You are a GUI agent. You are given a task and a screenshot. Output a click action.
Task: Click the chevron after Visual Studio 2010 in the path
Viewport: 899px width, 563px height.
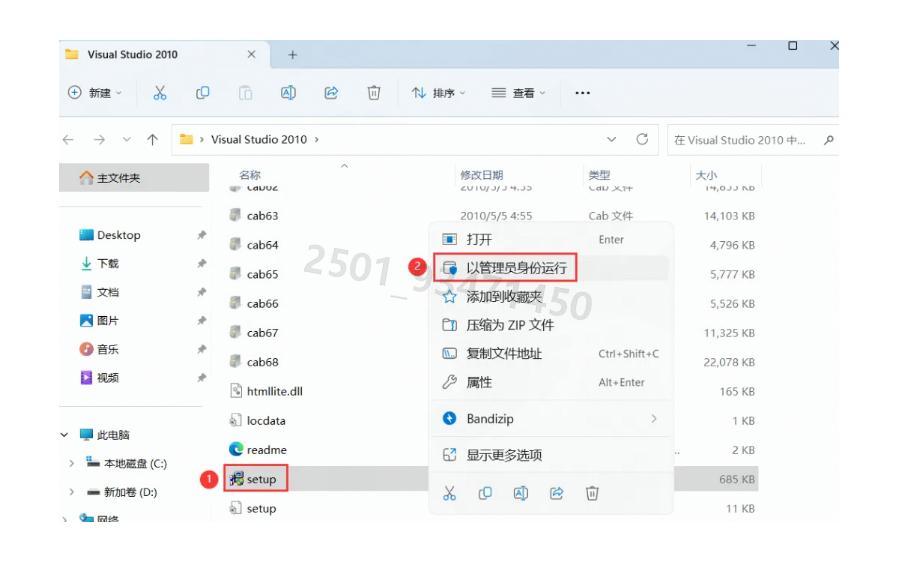[316, 139]
